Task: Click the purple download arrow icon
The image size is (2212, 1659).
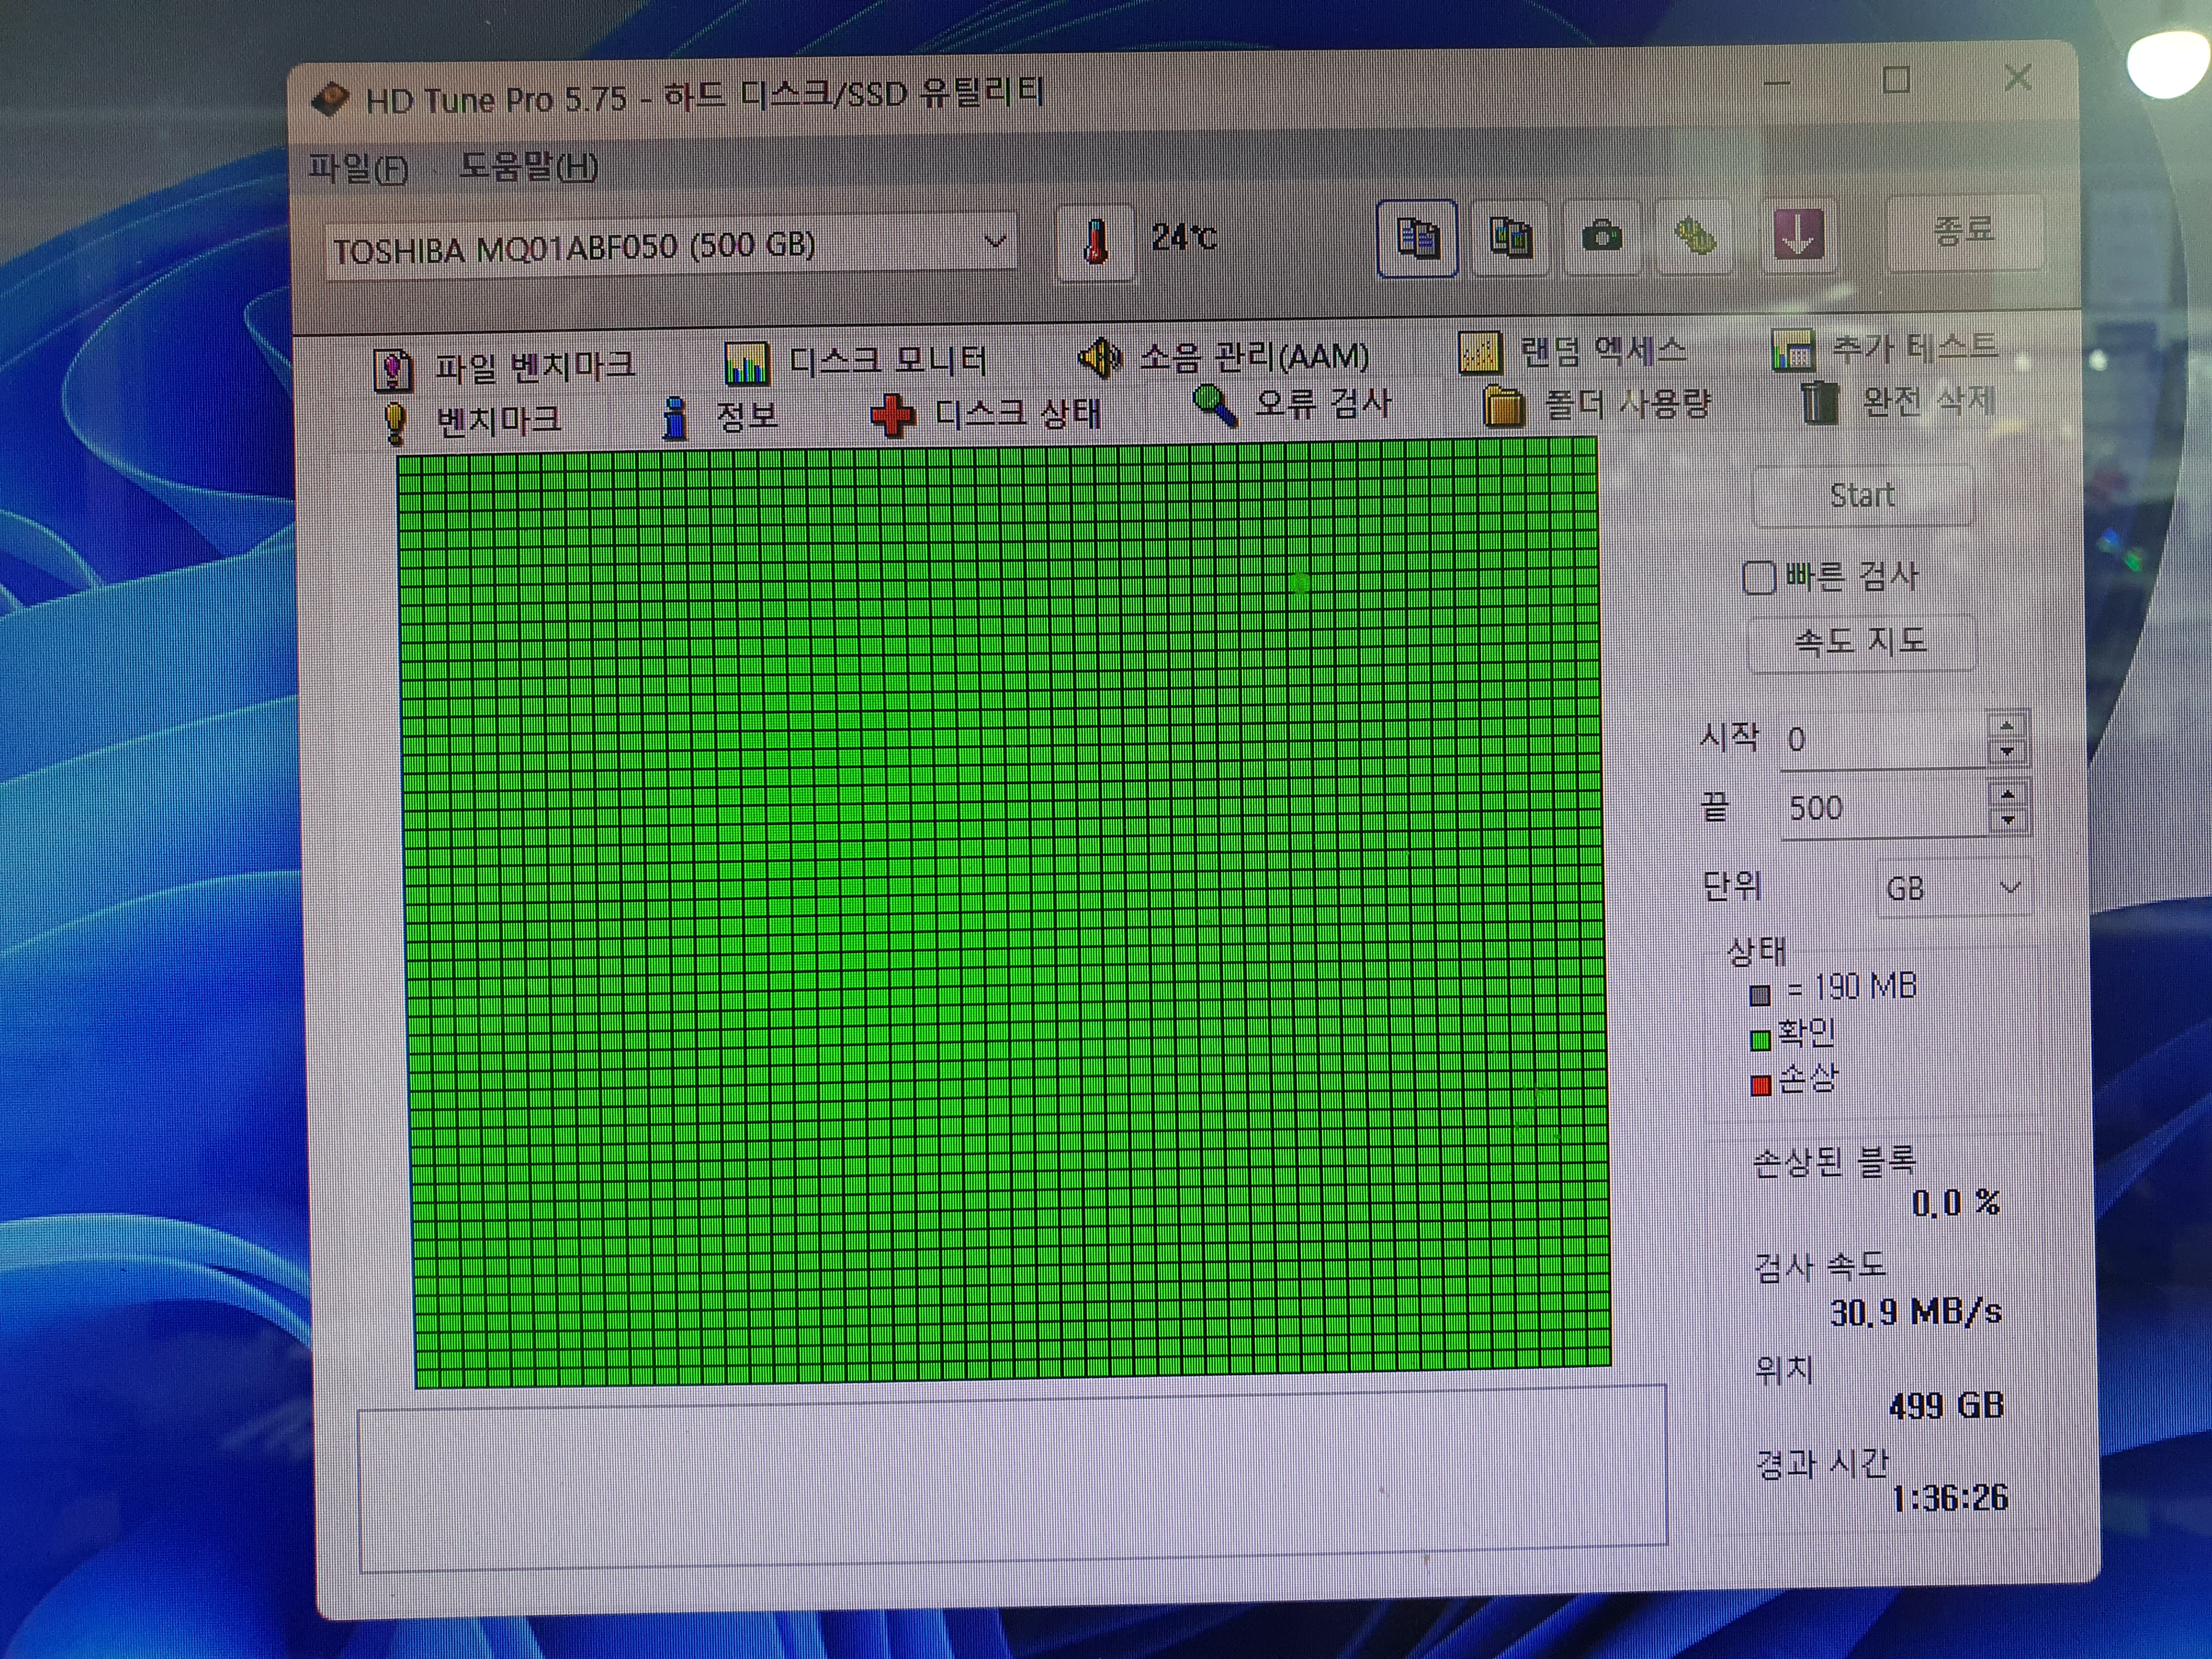Action: pyautogui.click(x=1798, y=235)
